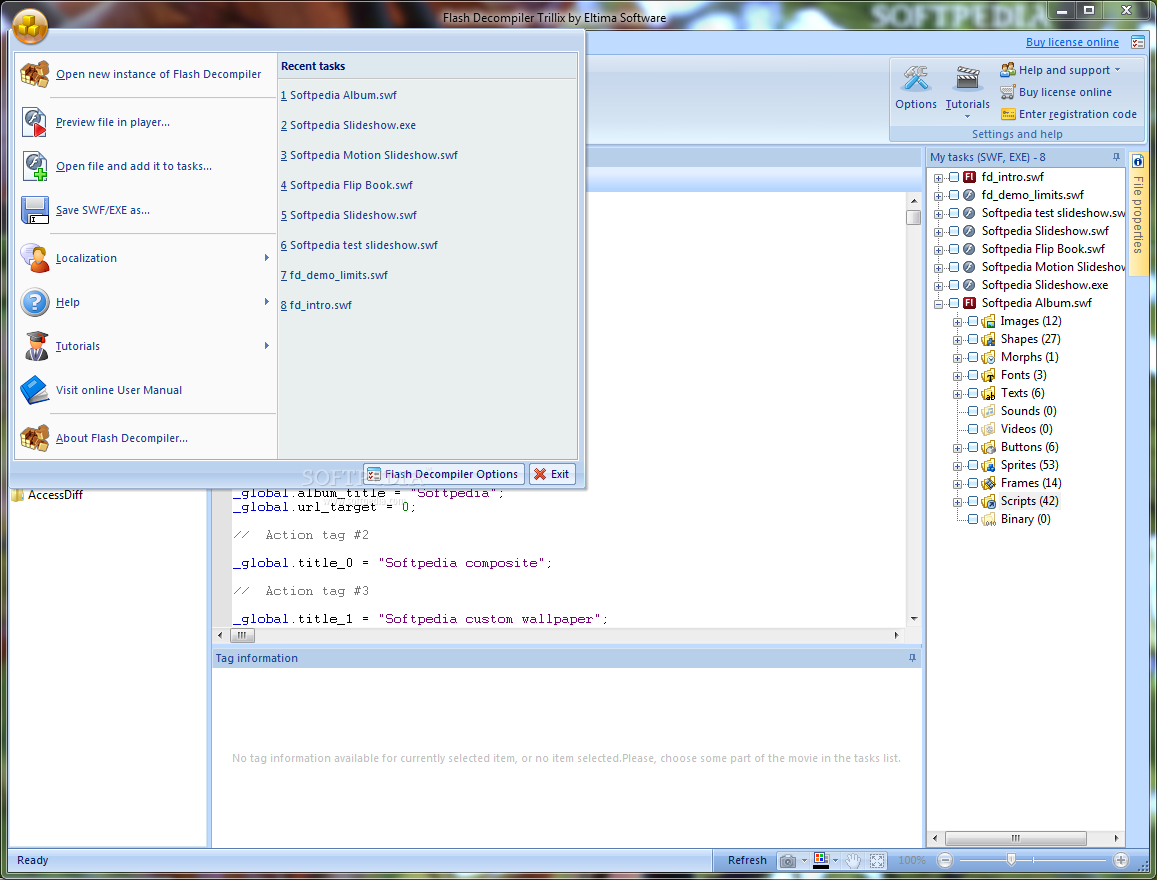Follow the Buy license online link at top
1157x880 pixels.
click(x=1072, y=42)
